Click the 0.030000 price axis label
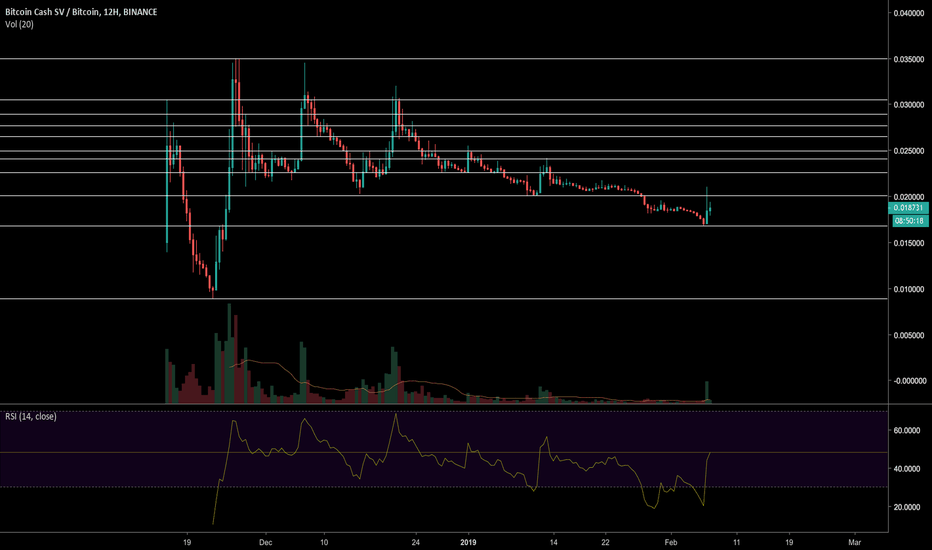This screenshot has height=550, width=932. [909, 105]
